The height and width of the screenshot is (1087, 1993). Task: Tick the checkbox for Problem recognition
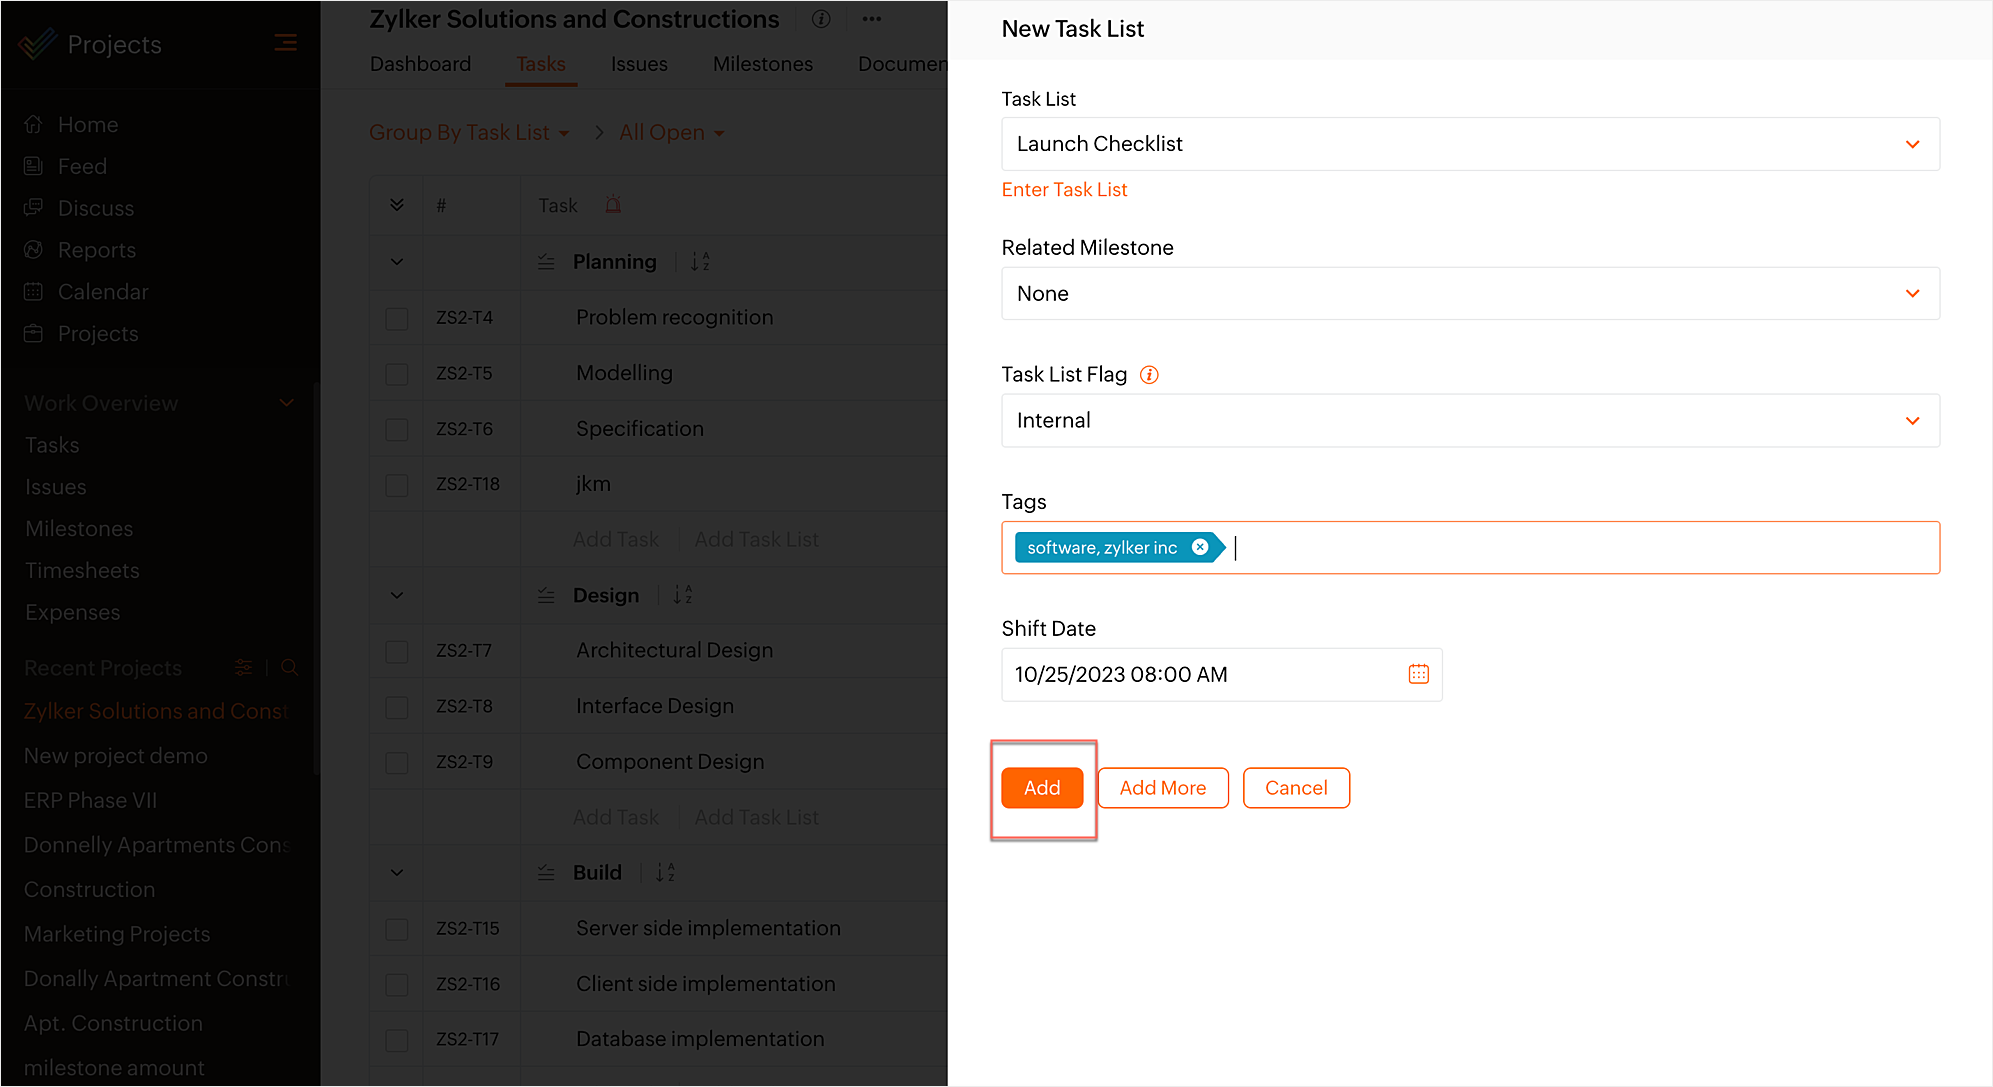(x=397, y=318)
